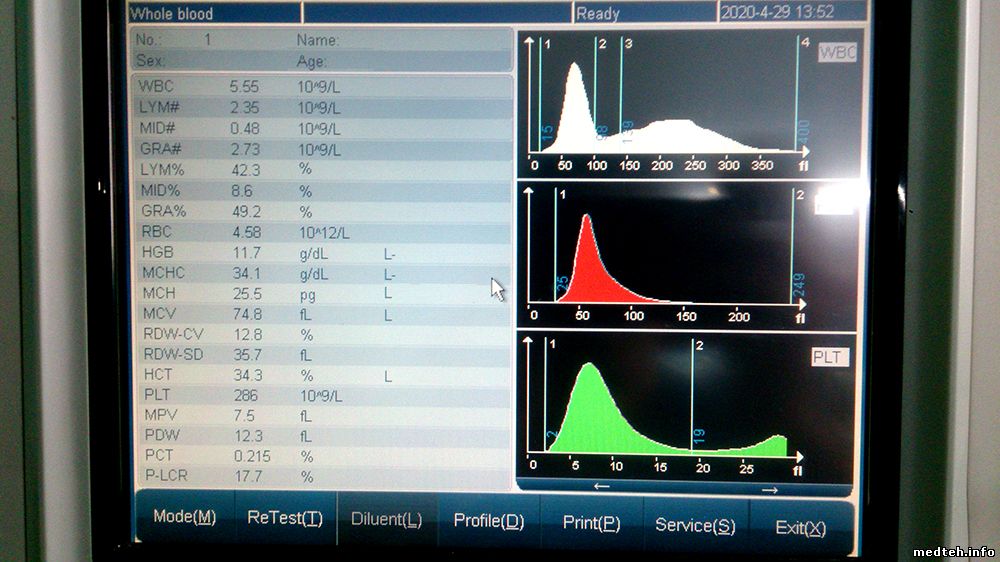Click the right arrow below the histograms
Screen dimensions: 1000x562
[x=770, y=489]
